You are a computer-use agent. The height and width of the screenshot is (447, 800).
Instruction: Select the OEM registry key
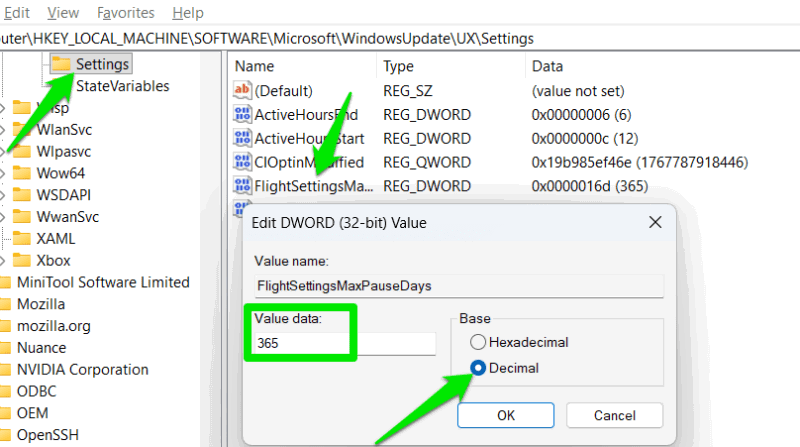pos(32,413)
